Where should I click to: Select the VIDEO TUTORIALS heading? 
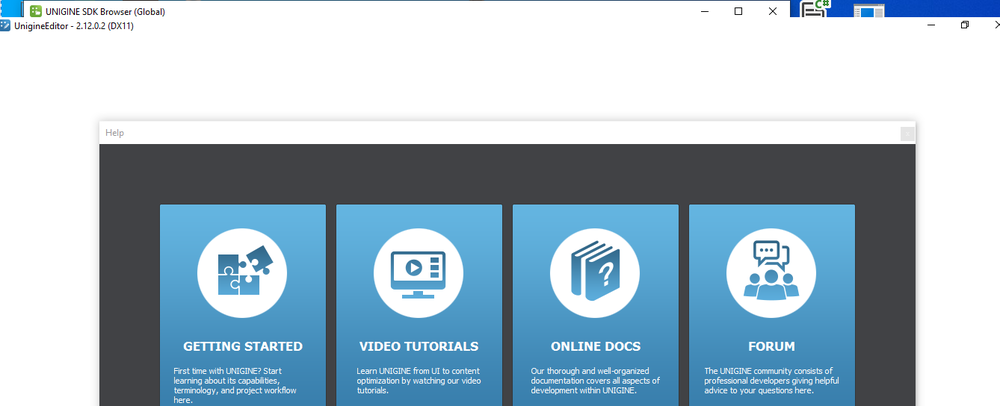[x=419, y=347]
